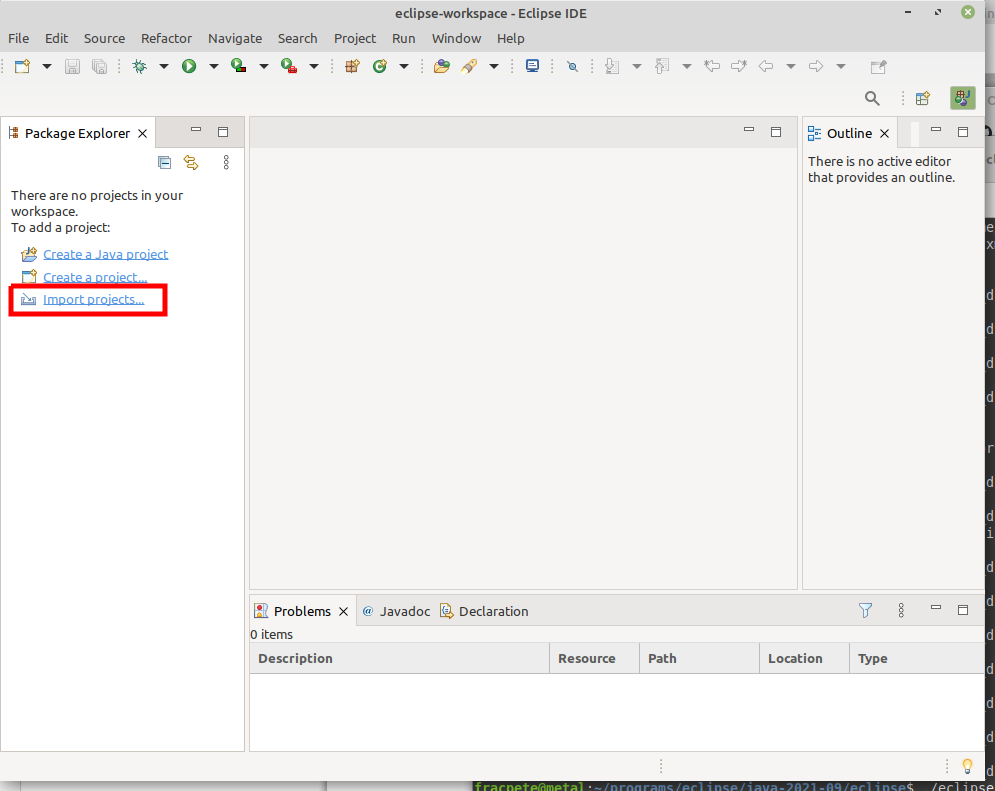Toggle the Java perspective button
This screenshot has width=995, height=791.
[963, 98]
